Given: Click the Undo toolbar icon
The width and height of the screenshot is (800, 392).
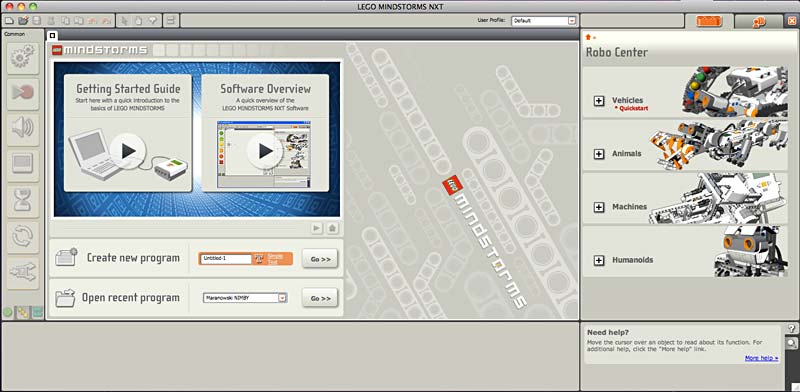Looking at the screenshot, I should (92, 21).
